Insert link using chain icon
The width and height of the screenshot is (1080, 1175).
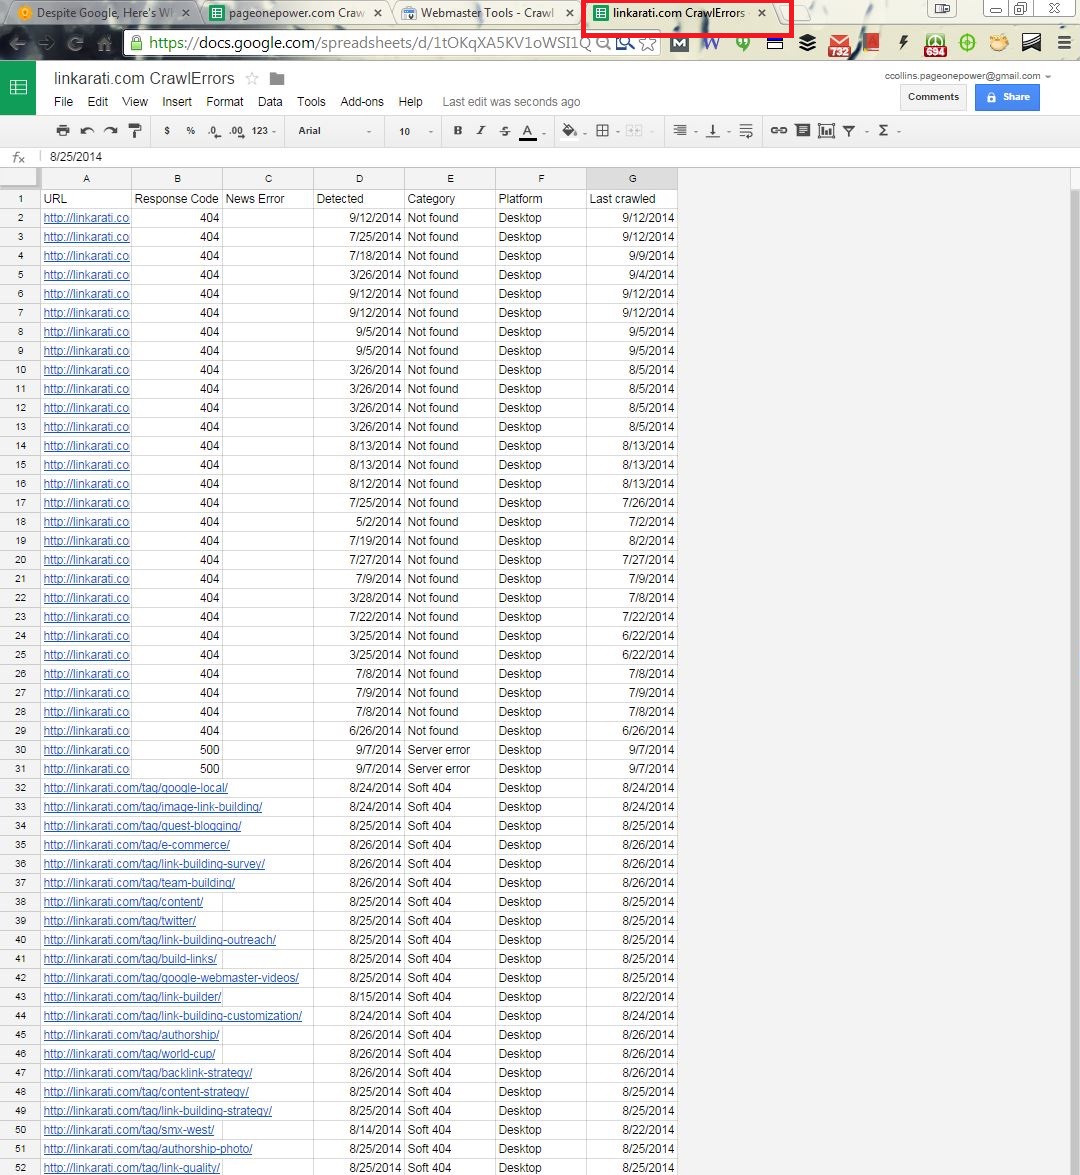(779, 130)
